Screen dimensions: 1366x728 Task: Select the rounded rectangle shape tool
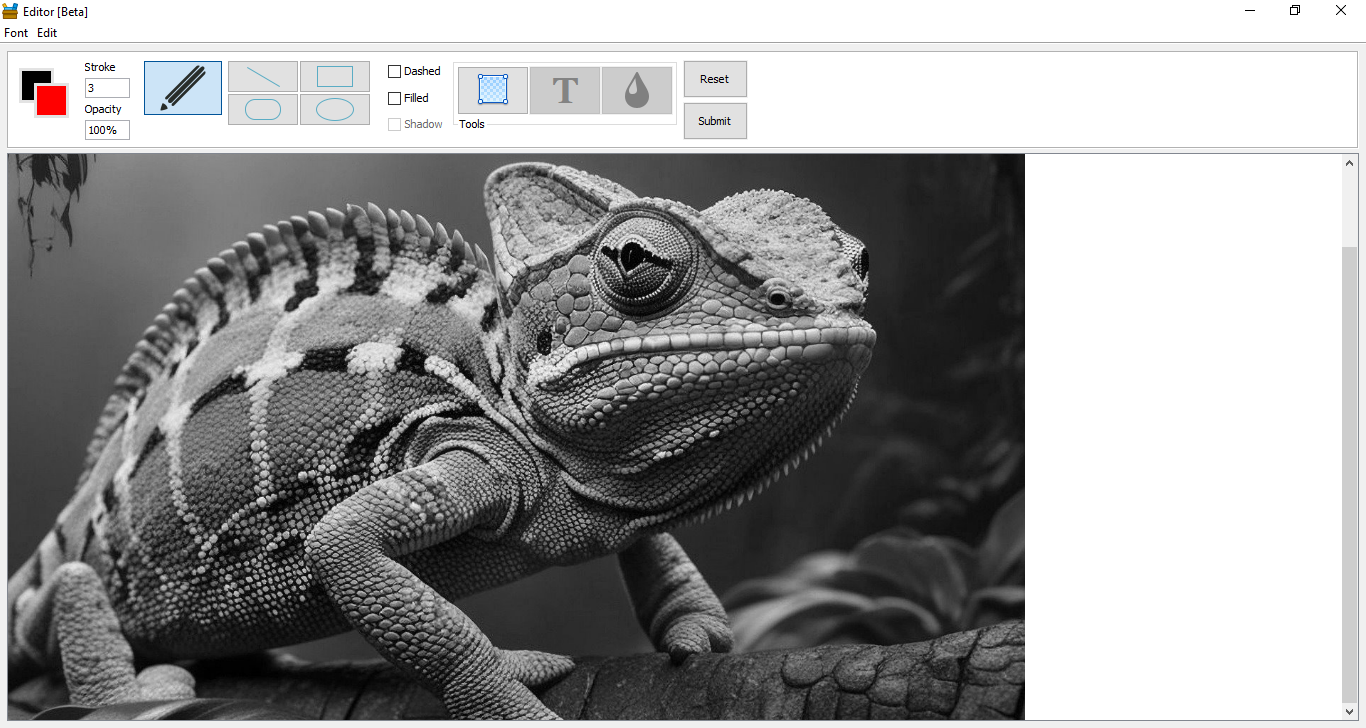pos(263,109)
